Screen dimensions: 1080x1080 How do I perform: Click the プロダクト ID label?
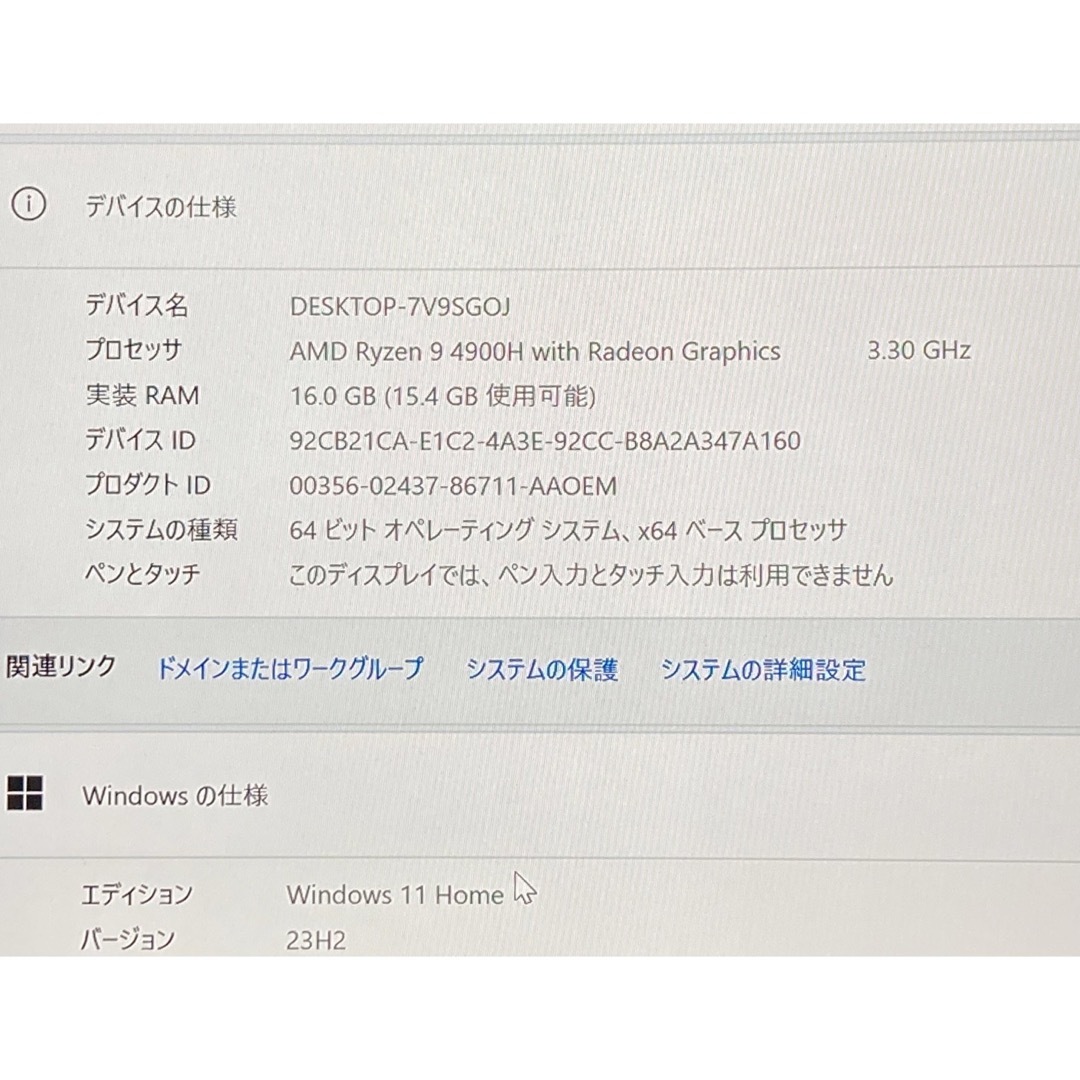click(x=147, y=485)
